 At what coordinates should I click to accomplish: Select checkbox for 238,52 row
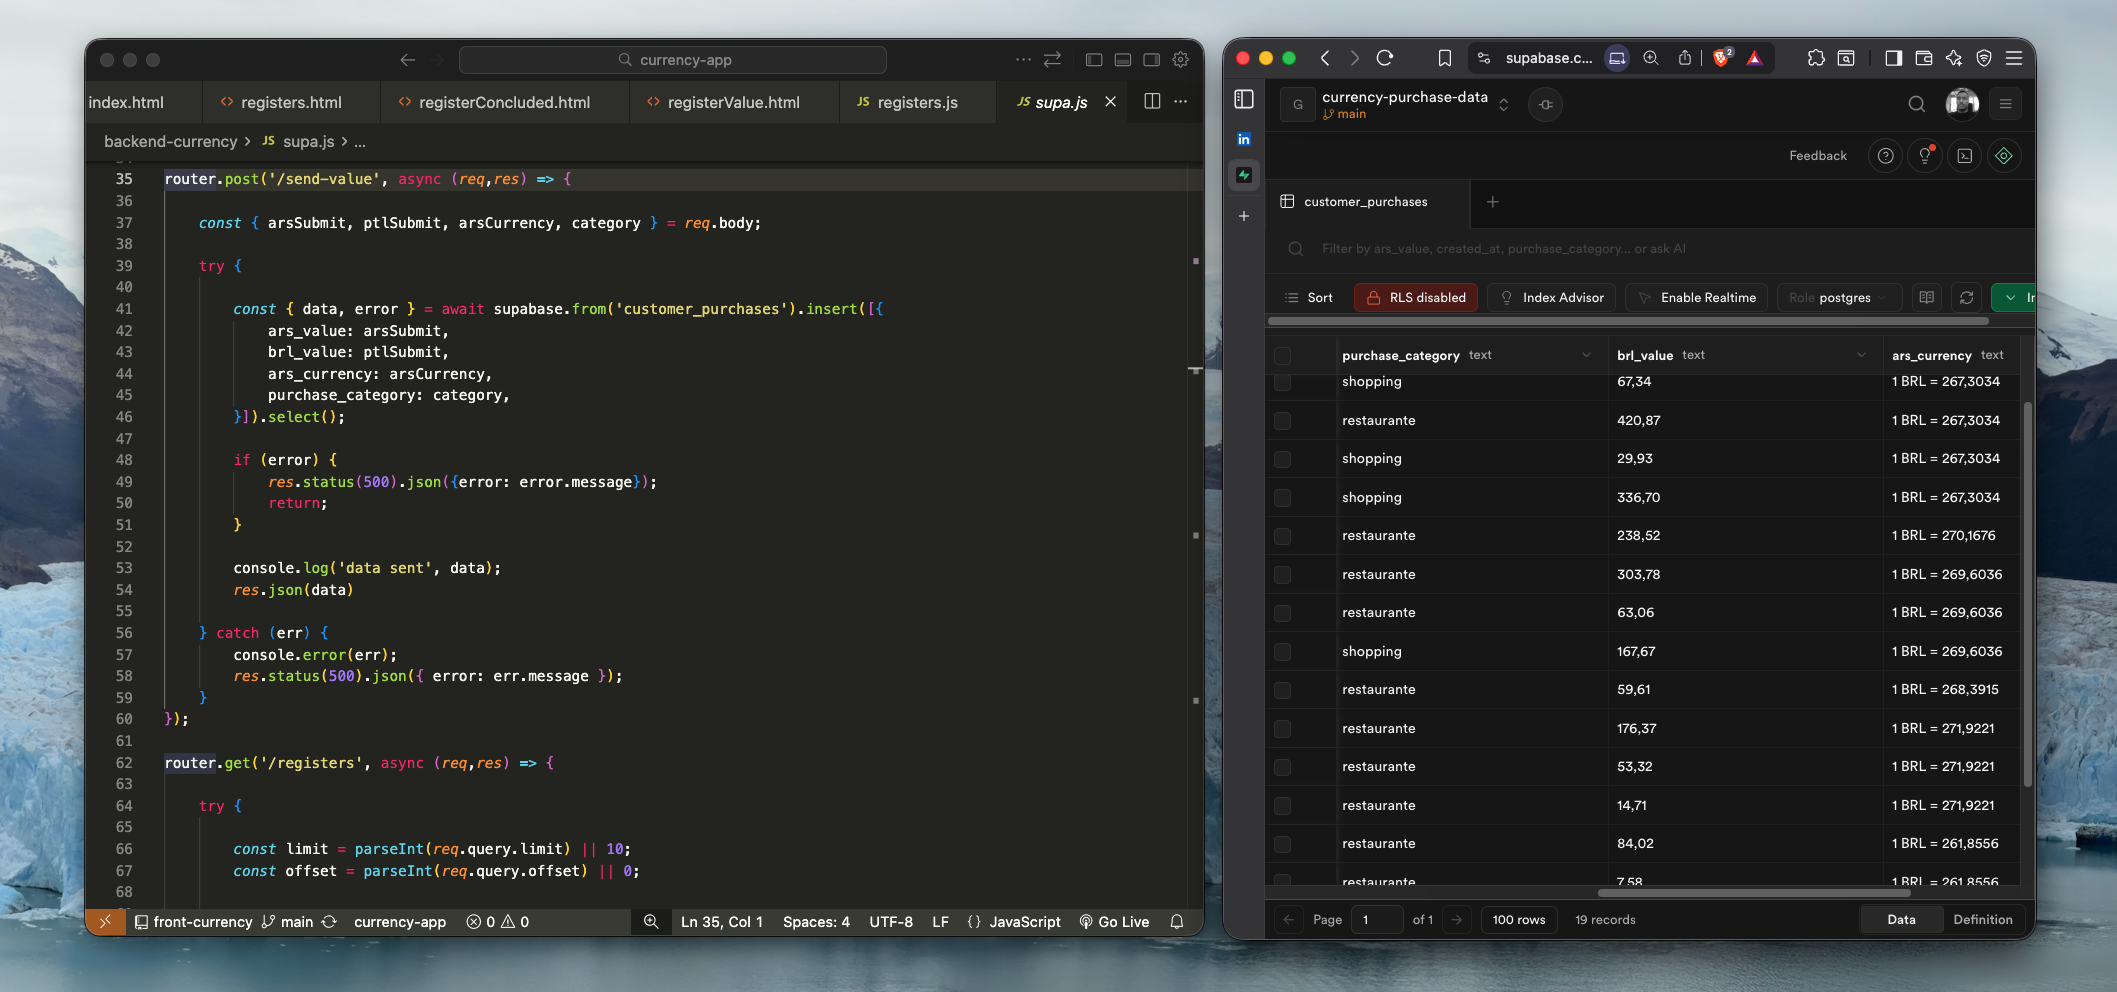[x=1282, y=536]
